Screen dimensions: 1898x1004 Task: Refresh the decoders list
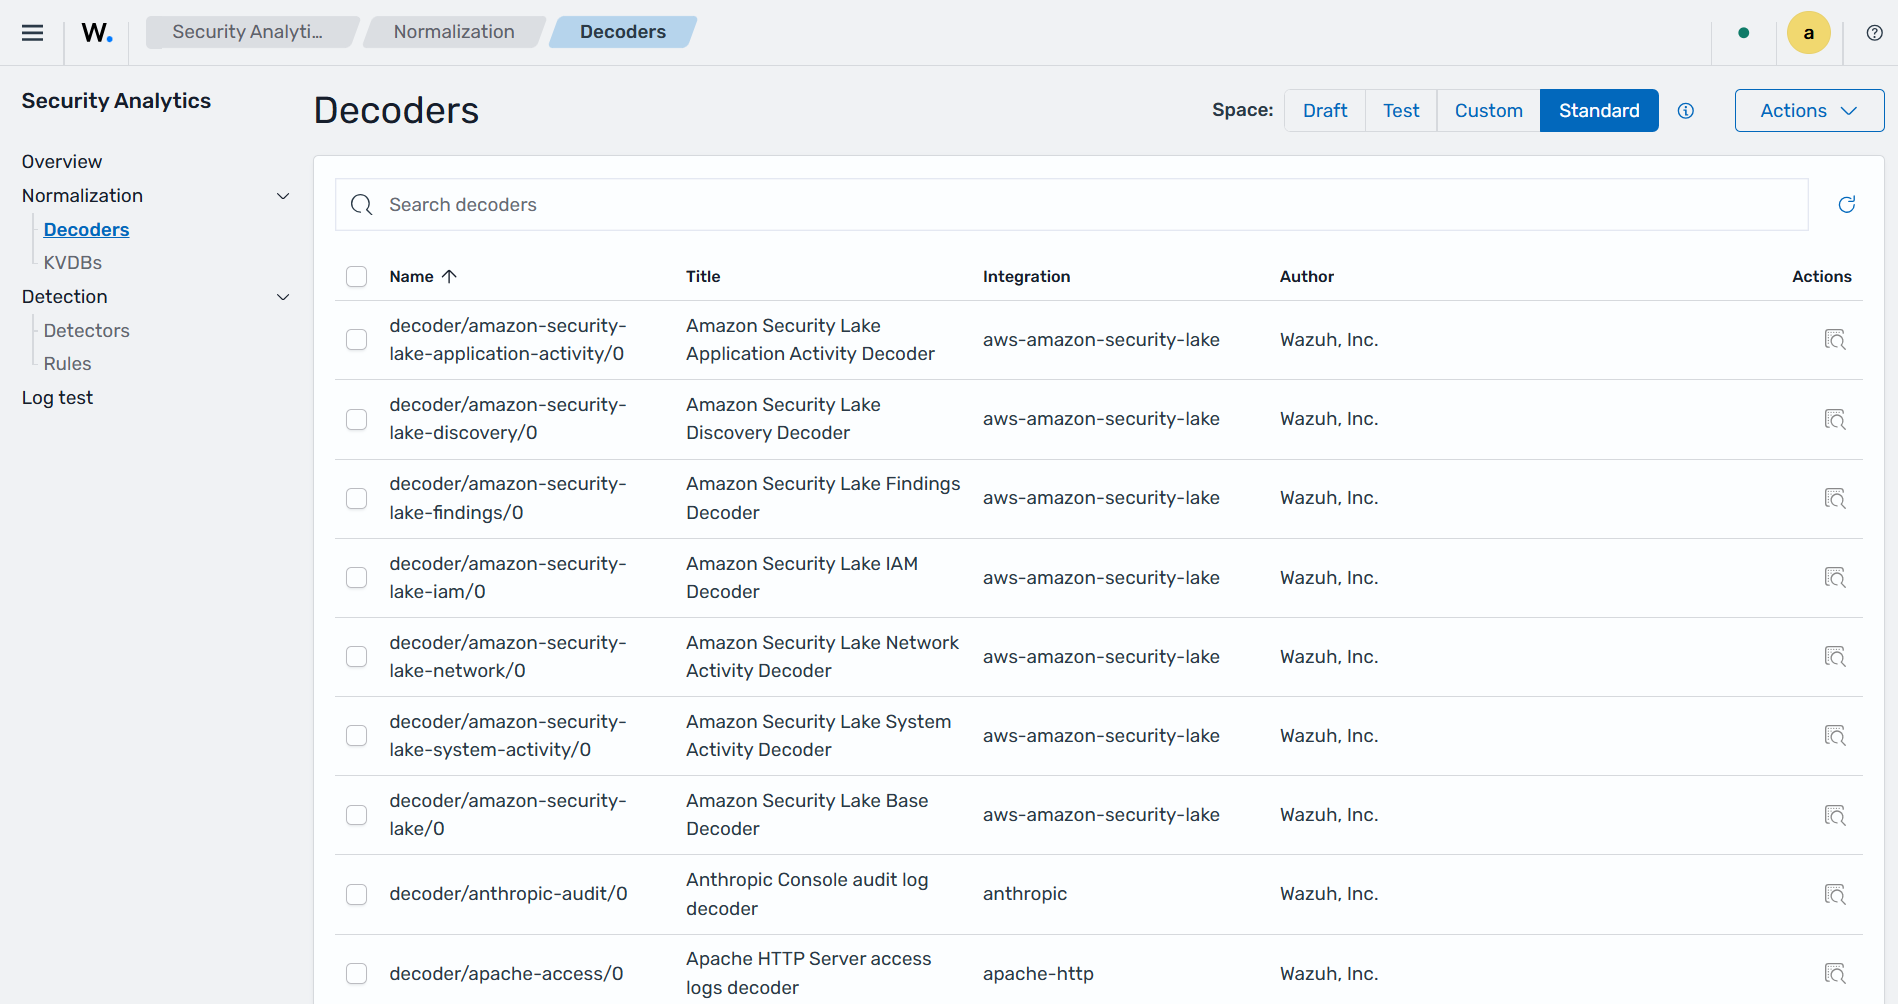1847,205
